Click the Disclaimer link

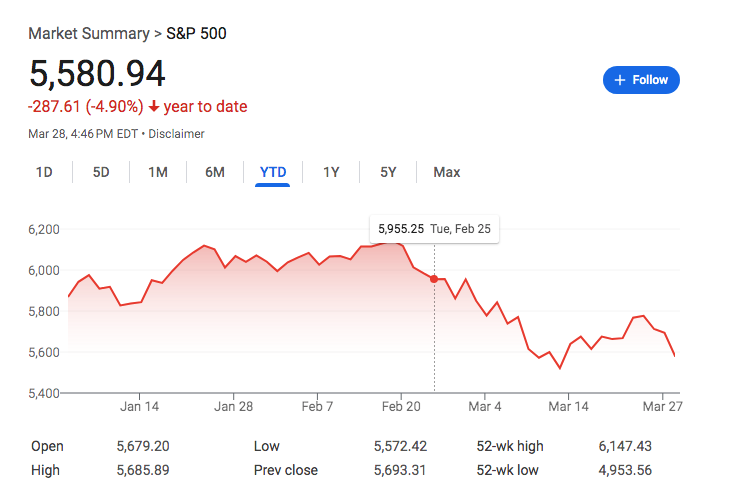(176, 133)
